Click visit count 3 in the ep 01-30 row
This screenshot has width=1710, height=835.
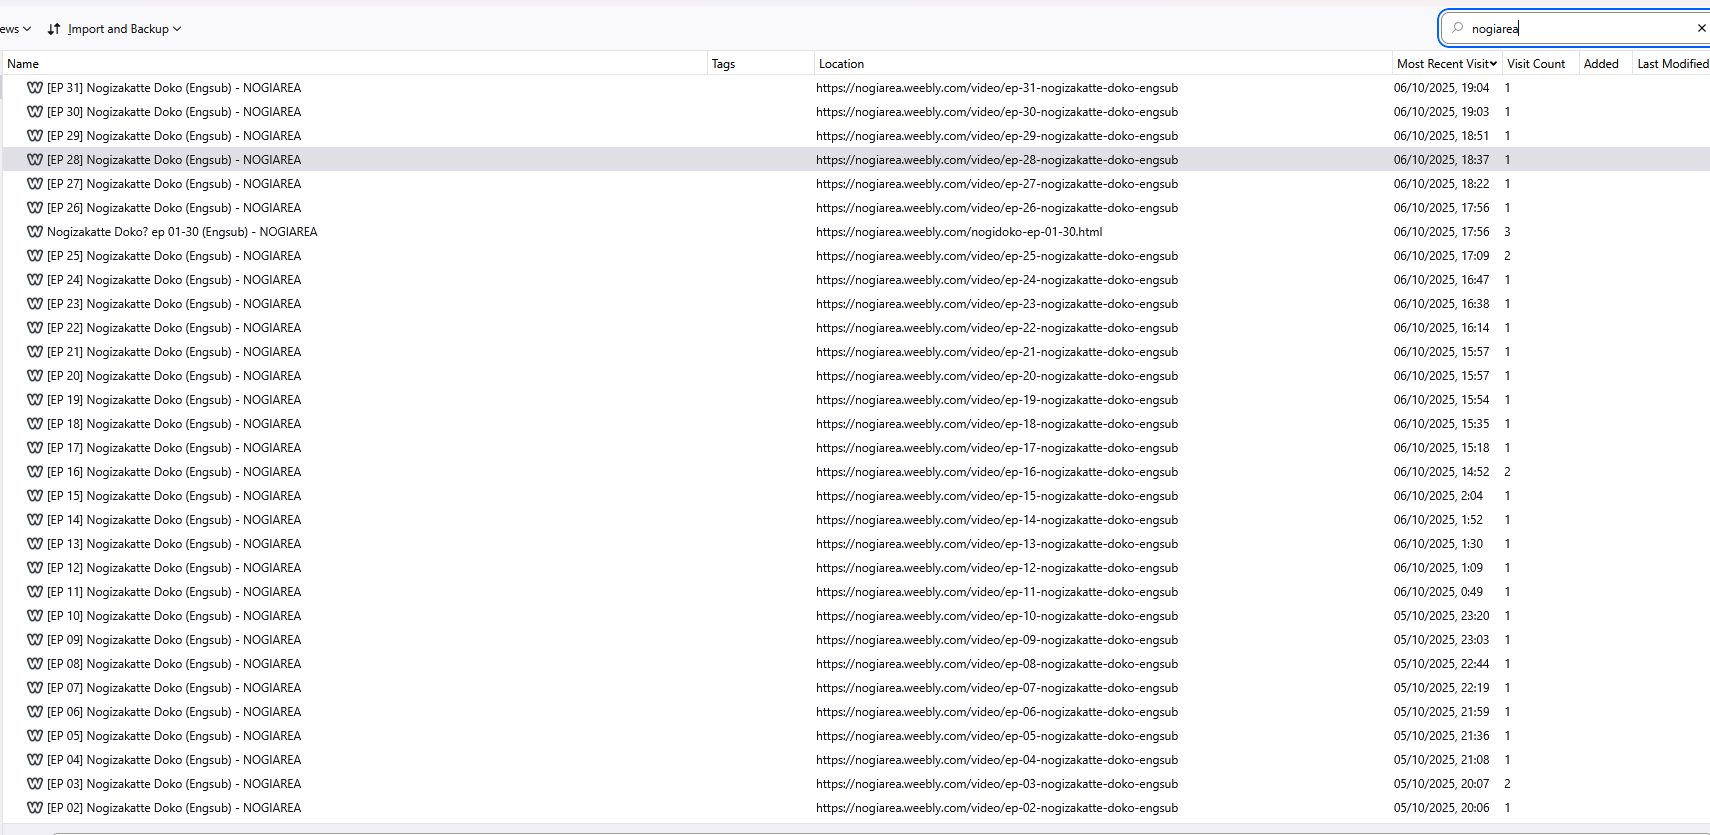1507,232
